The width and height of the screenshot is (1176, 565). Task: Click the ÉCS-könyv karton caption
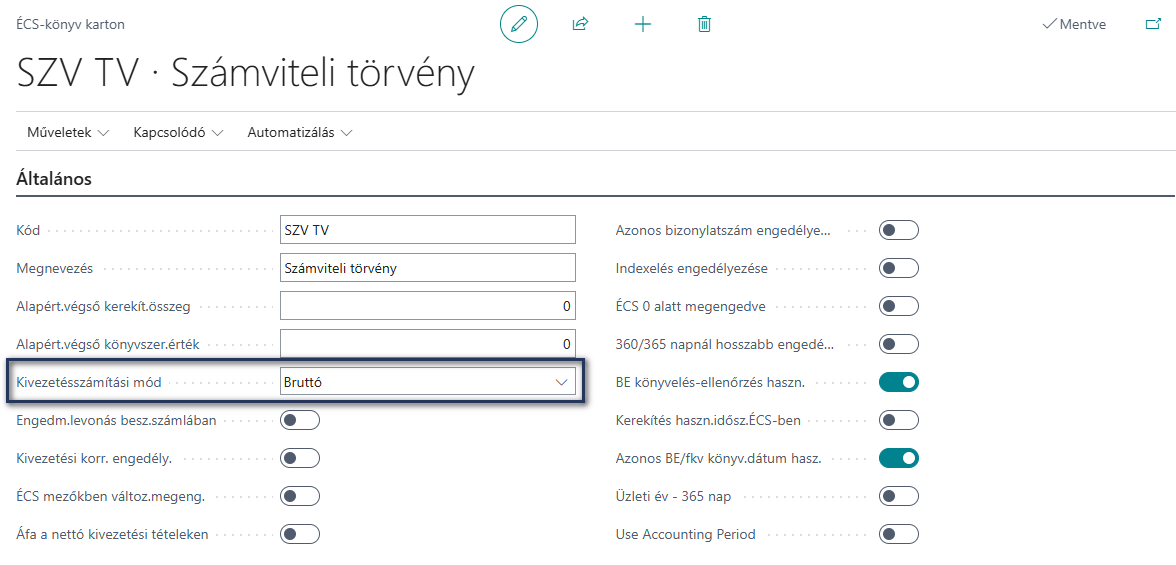coord(70,25)
